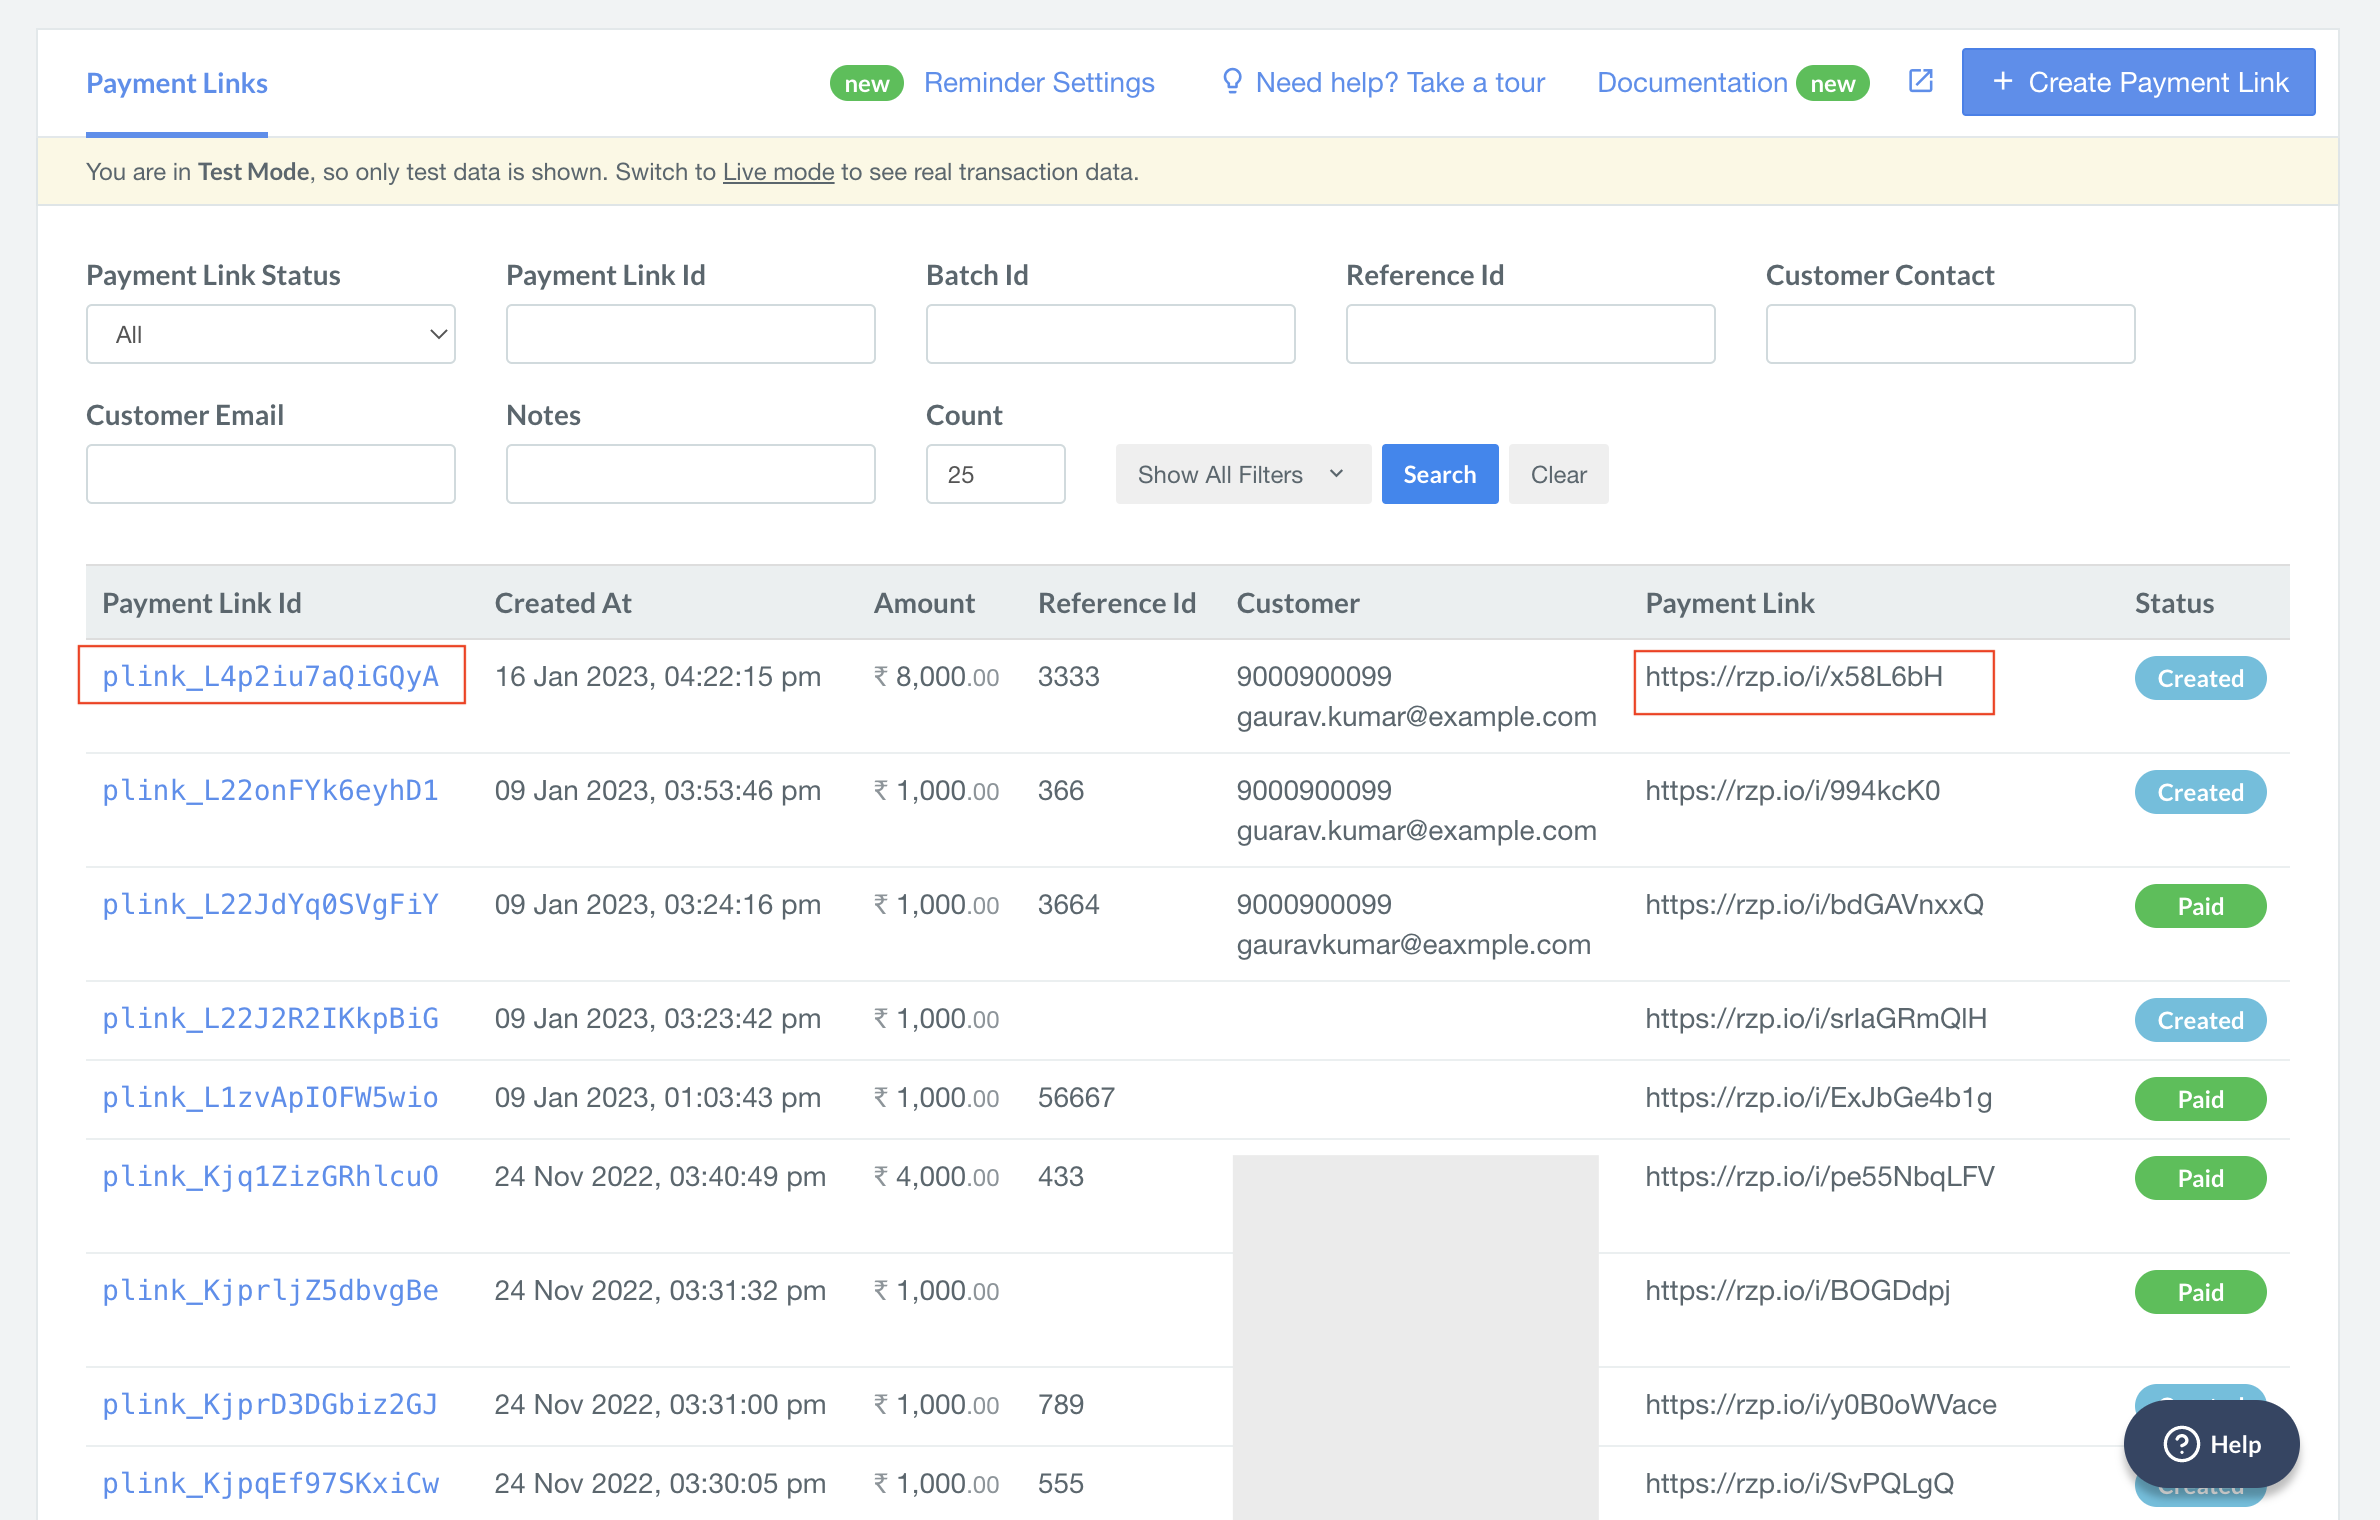Click Paid status badge for reference 433

pyautogui.click(x=2200, y=1178)
